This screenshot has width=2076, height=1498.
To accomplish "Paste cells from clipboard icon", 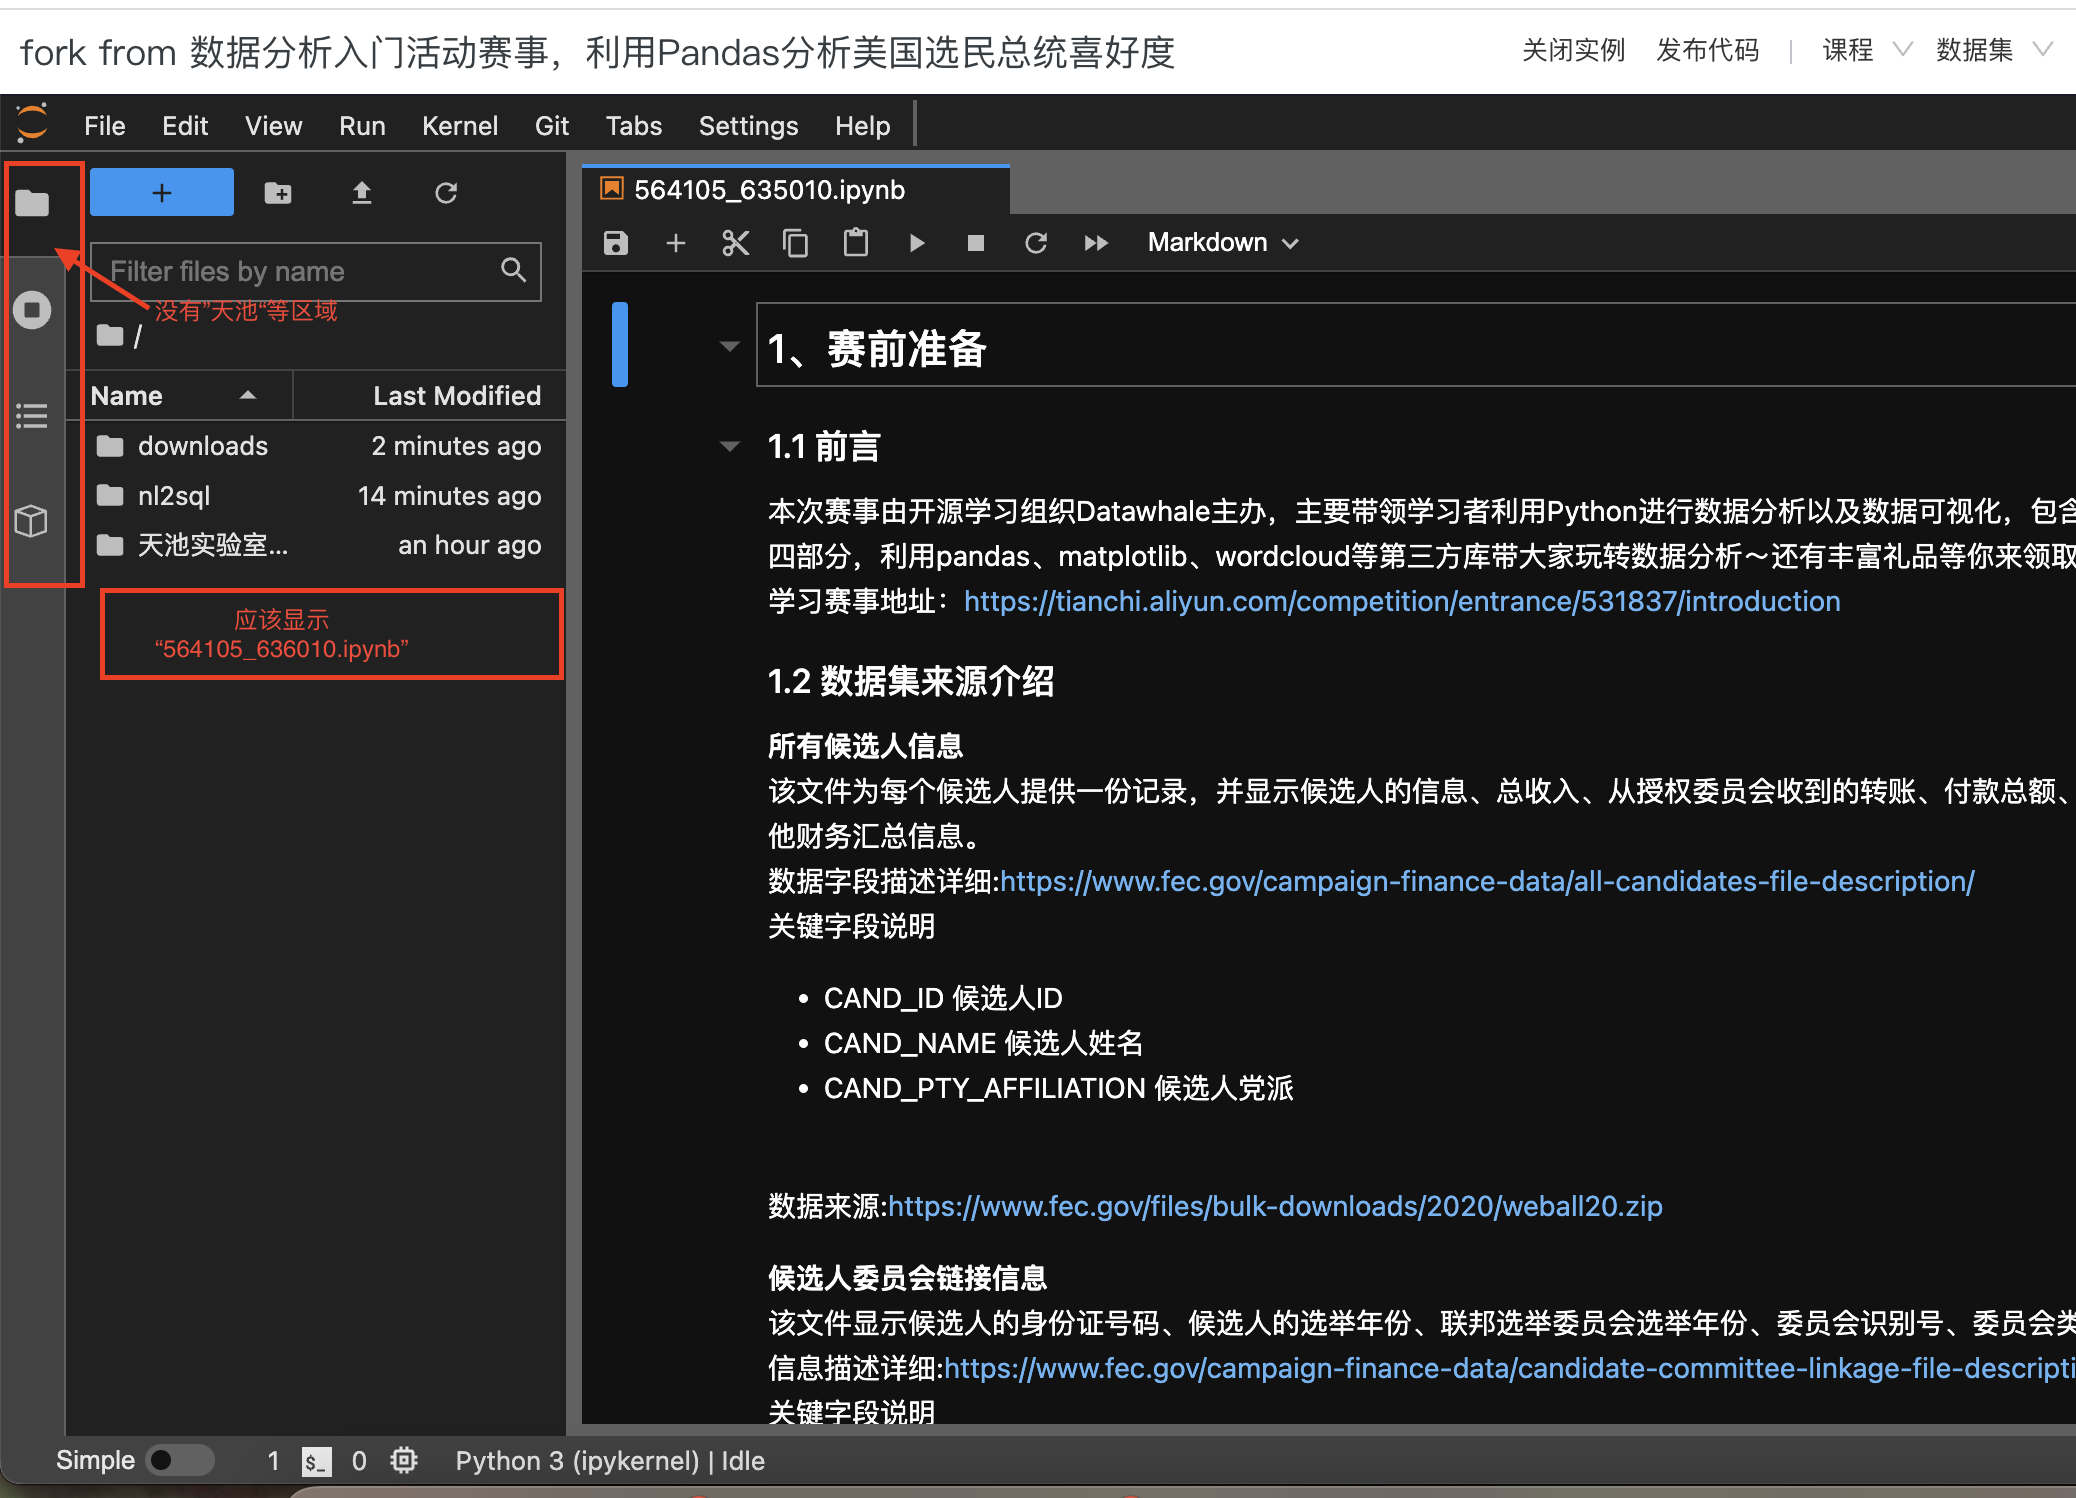I will (856, 243).
